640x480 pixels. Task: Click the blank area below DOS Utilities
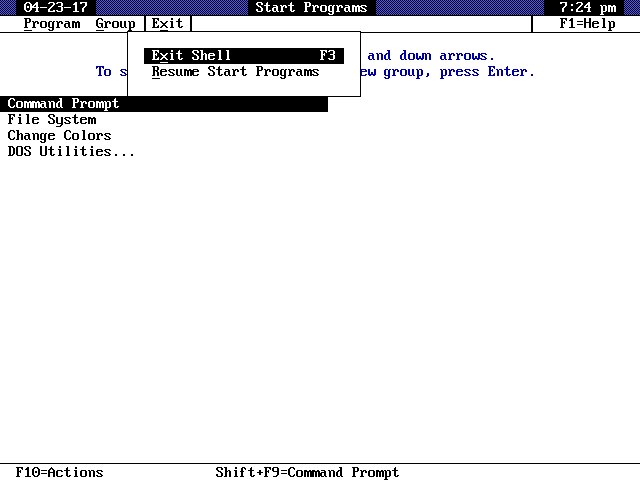tap(320, 300)
